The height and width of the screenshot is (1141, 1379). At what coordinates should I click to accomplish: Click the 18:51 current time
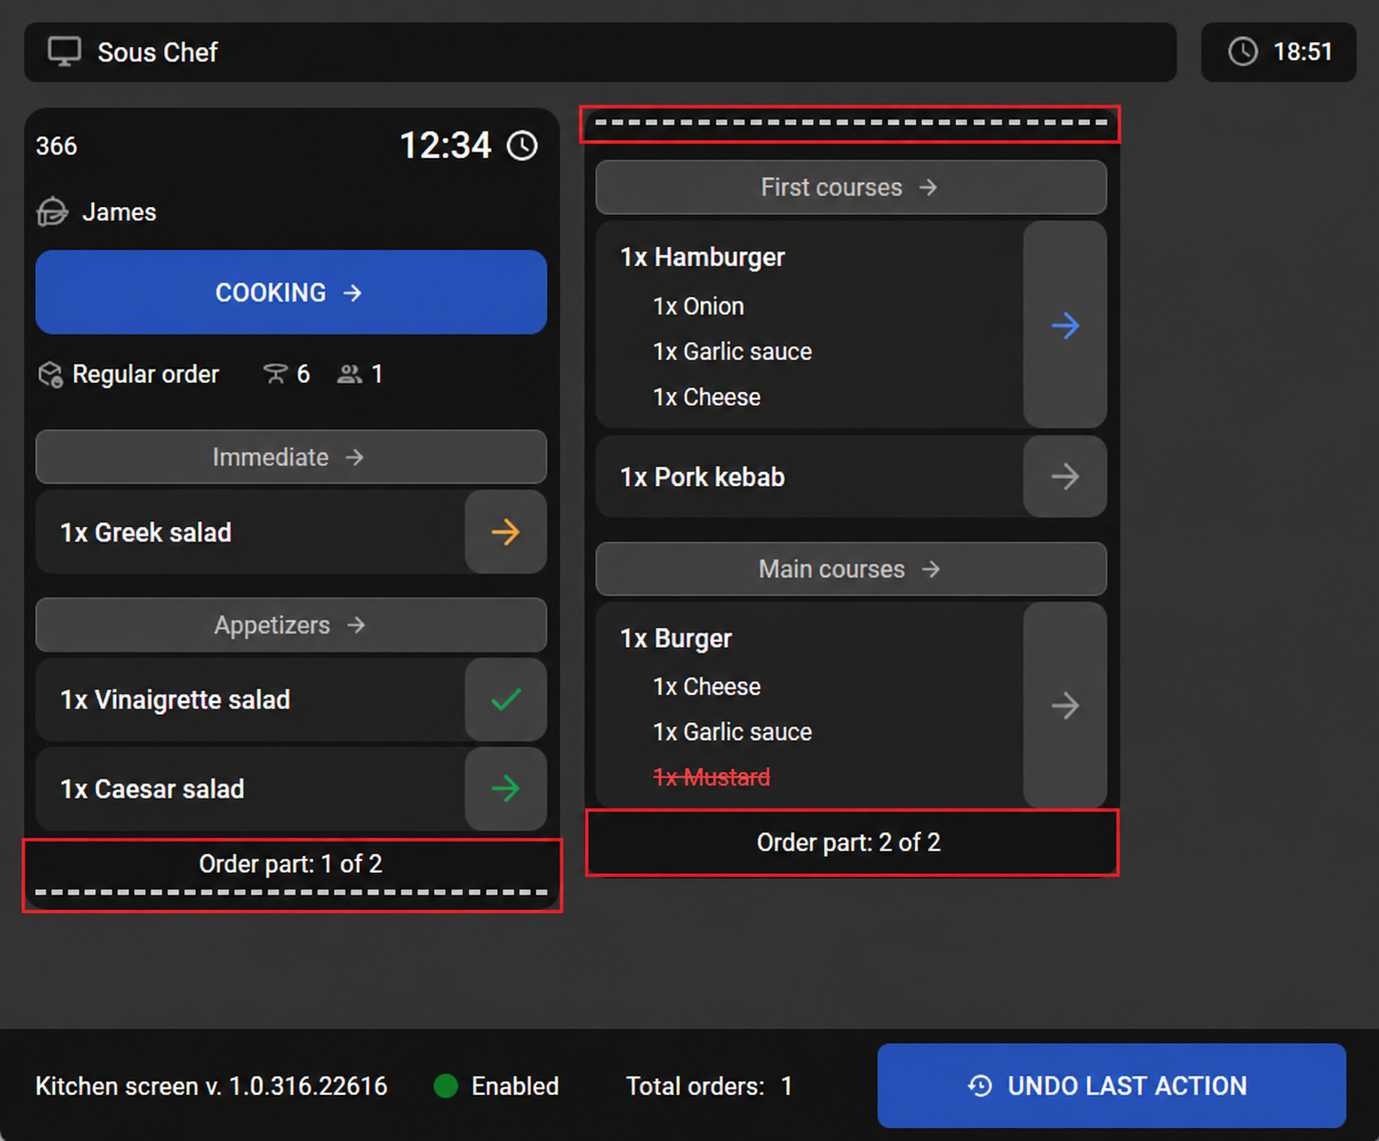(1302, 52)
